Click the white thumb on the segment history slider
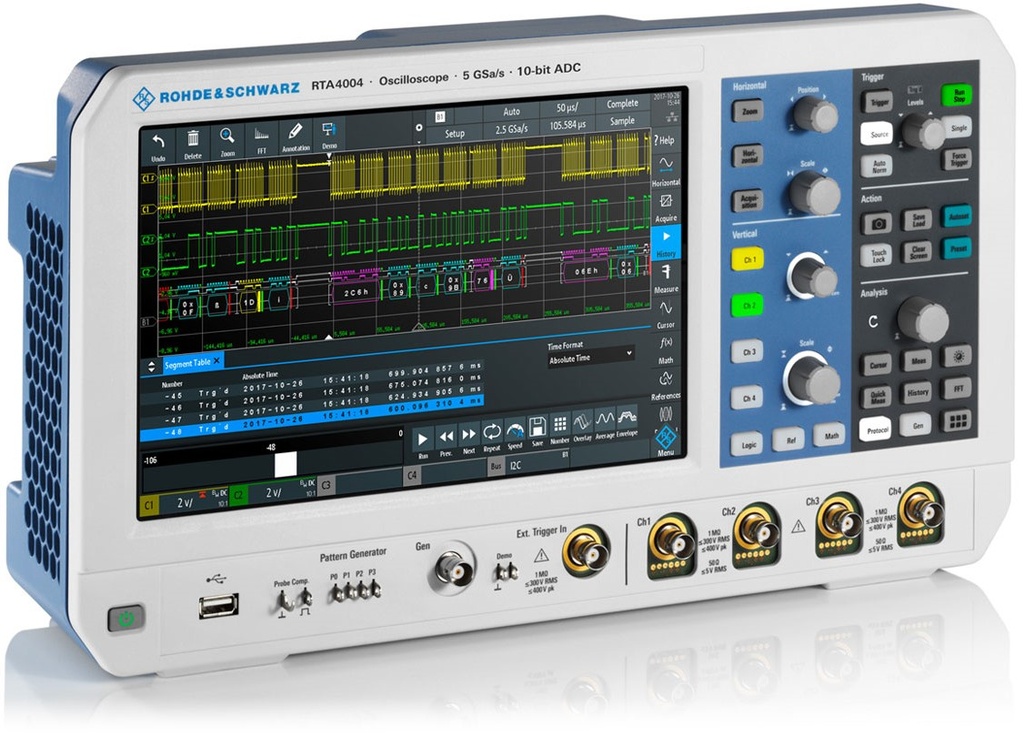Screen dimensions: 1024x737 click(x=285, y=464)
